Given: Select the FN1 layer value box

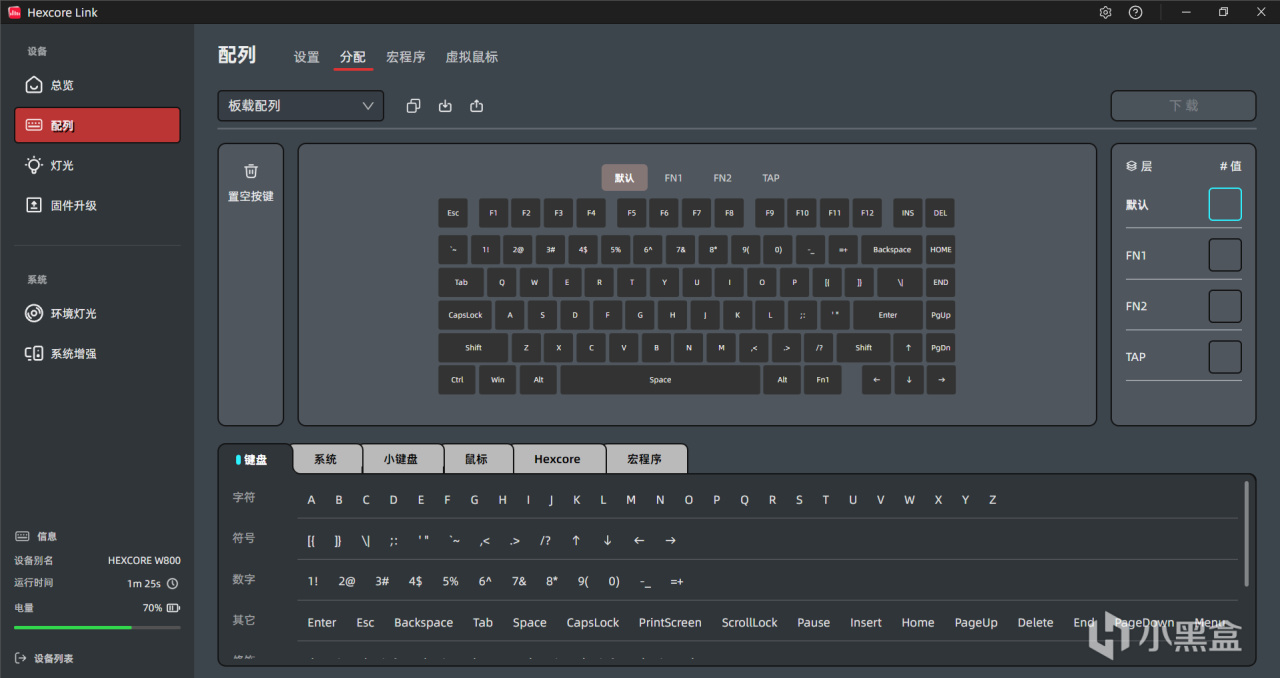Looking at the screenshot, I should coord(1225,255).
